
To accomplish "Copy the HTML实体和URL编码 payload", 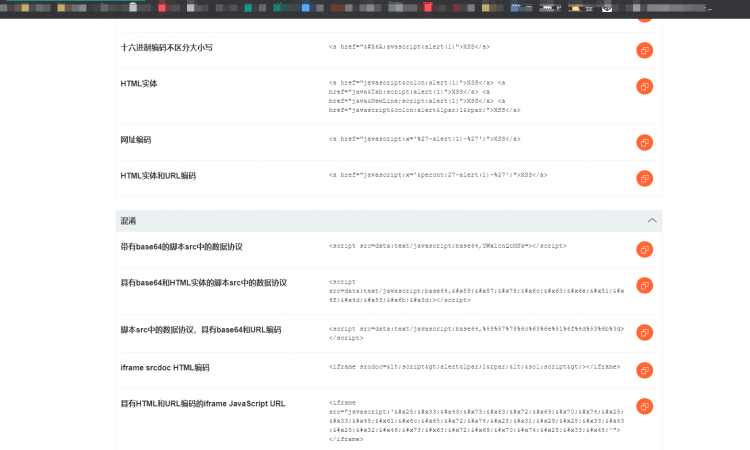I will tap(644, 178).
